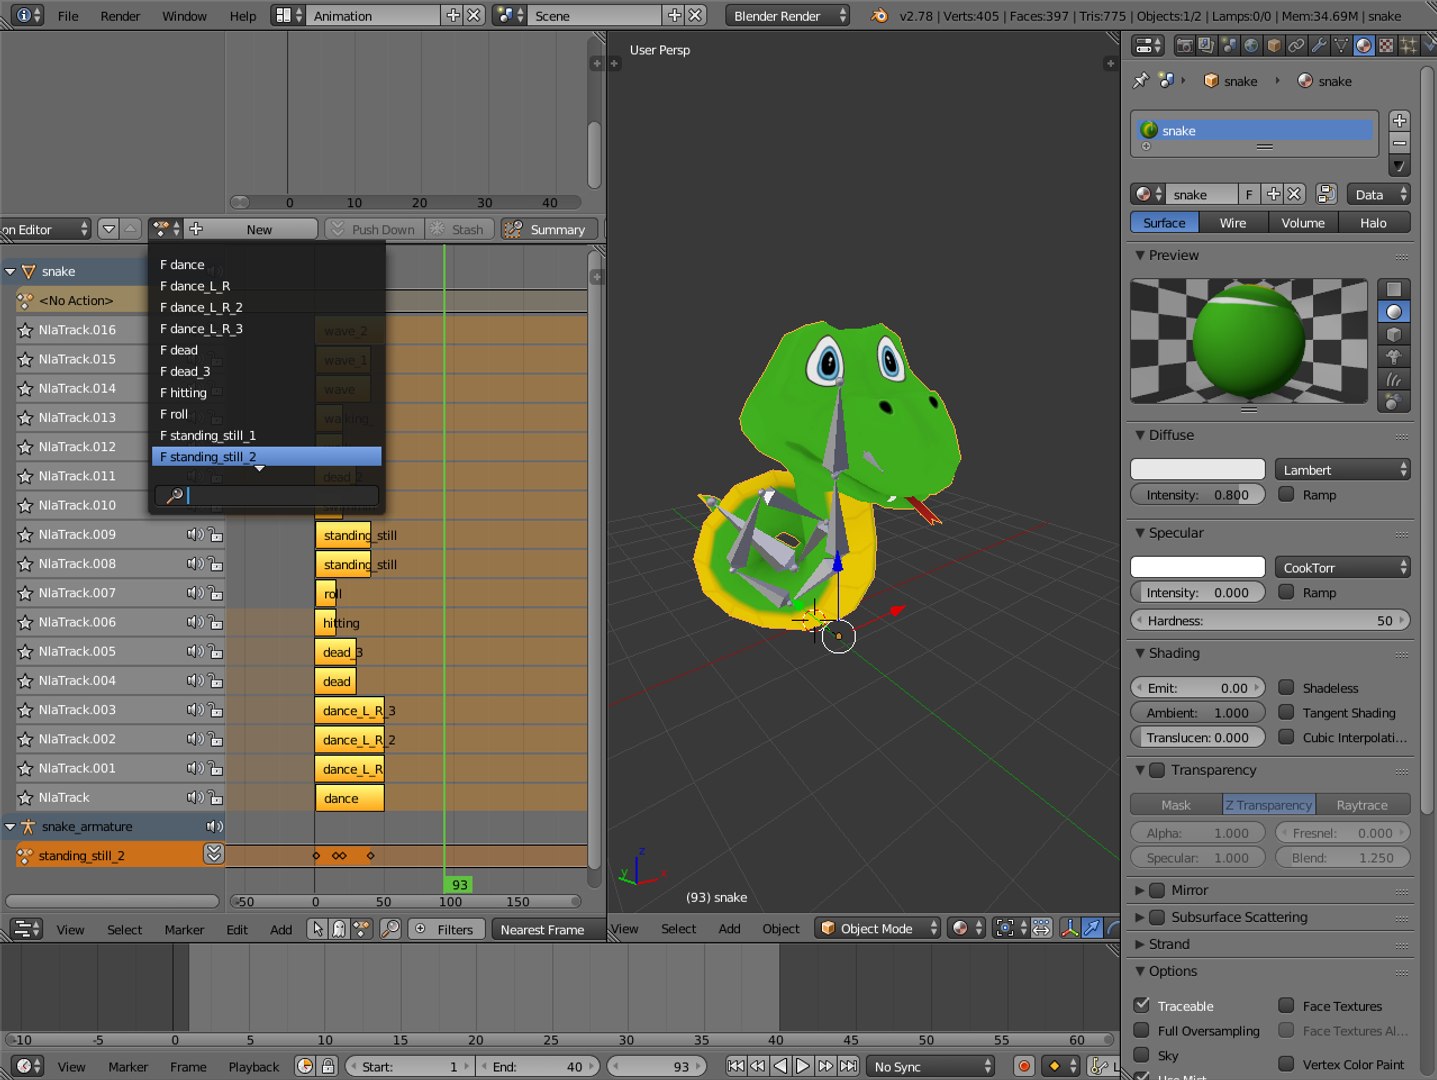
Task: Enable the auto-keying record button
Action: coord(1023,1066)
